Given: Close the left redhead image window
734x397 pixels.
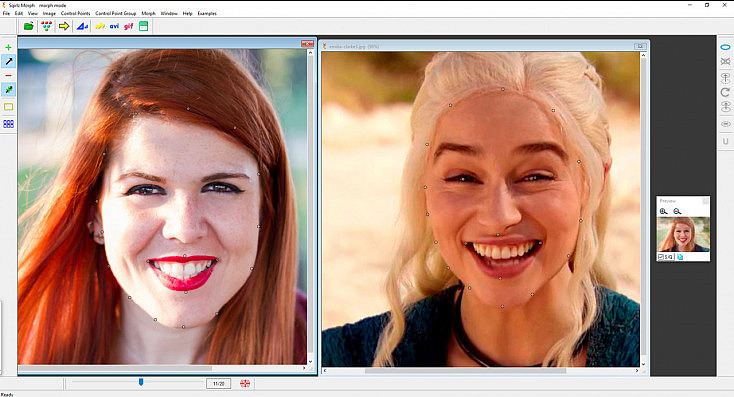Looking at the screenshot, I should (307, 44).
